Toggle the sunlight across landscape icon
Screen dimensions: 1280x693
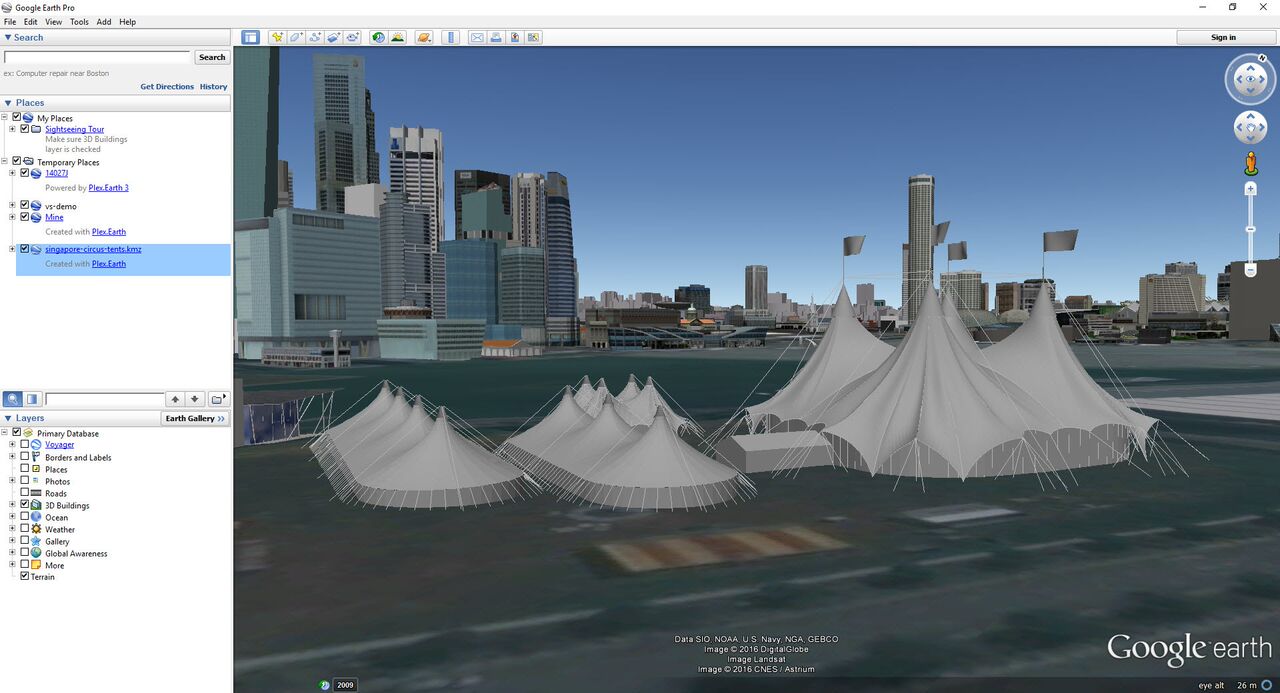(x=398, y=37)
